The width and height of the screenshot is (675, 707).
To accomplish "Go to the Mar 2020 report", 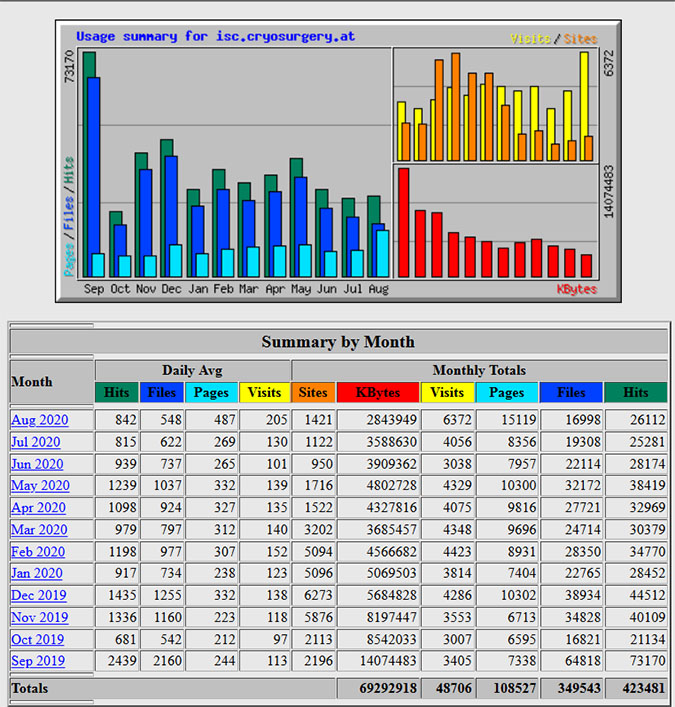I will pyautogui.click(x=39, y=530).
